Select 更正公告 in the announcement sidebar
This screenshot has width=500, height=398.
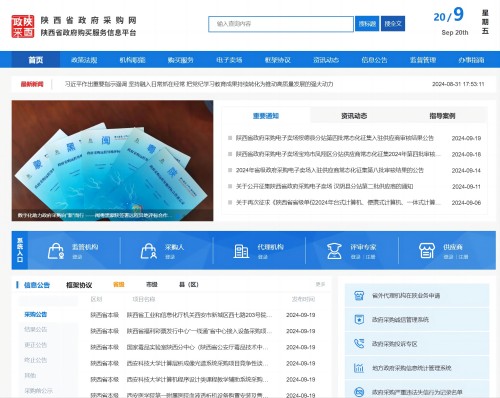tap(35, 345)
